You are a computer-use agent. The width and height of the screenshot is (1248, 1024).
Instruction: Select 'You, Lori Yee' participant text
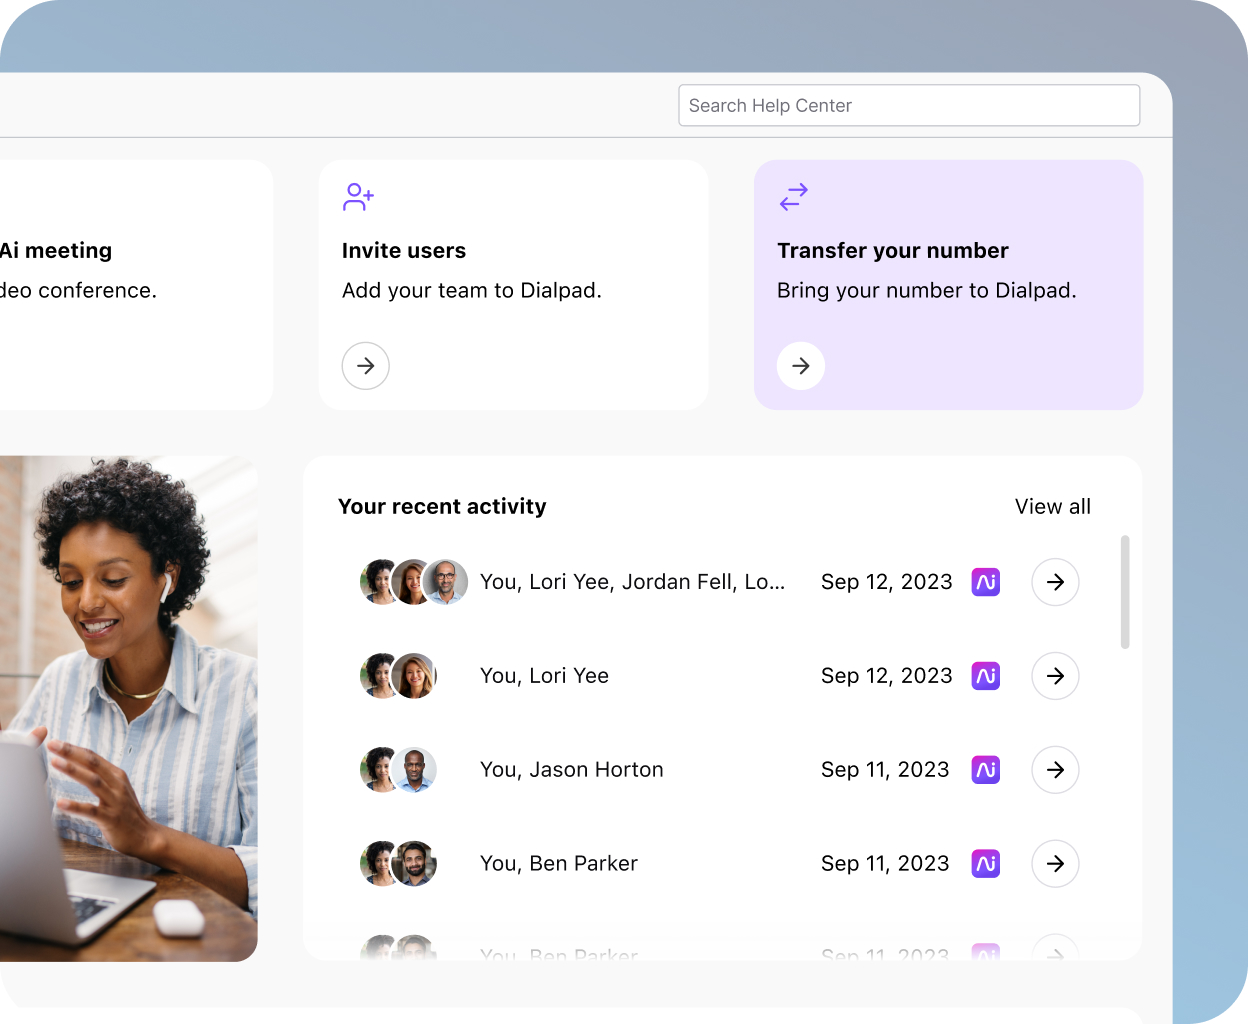pyautogui.click(x=544, y=676)
